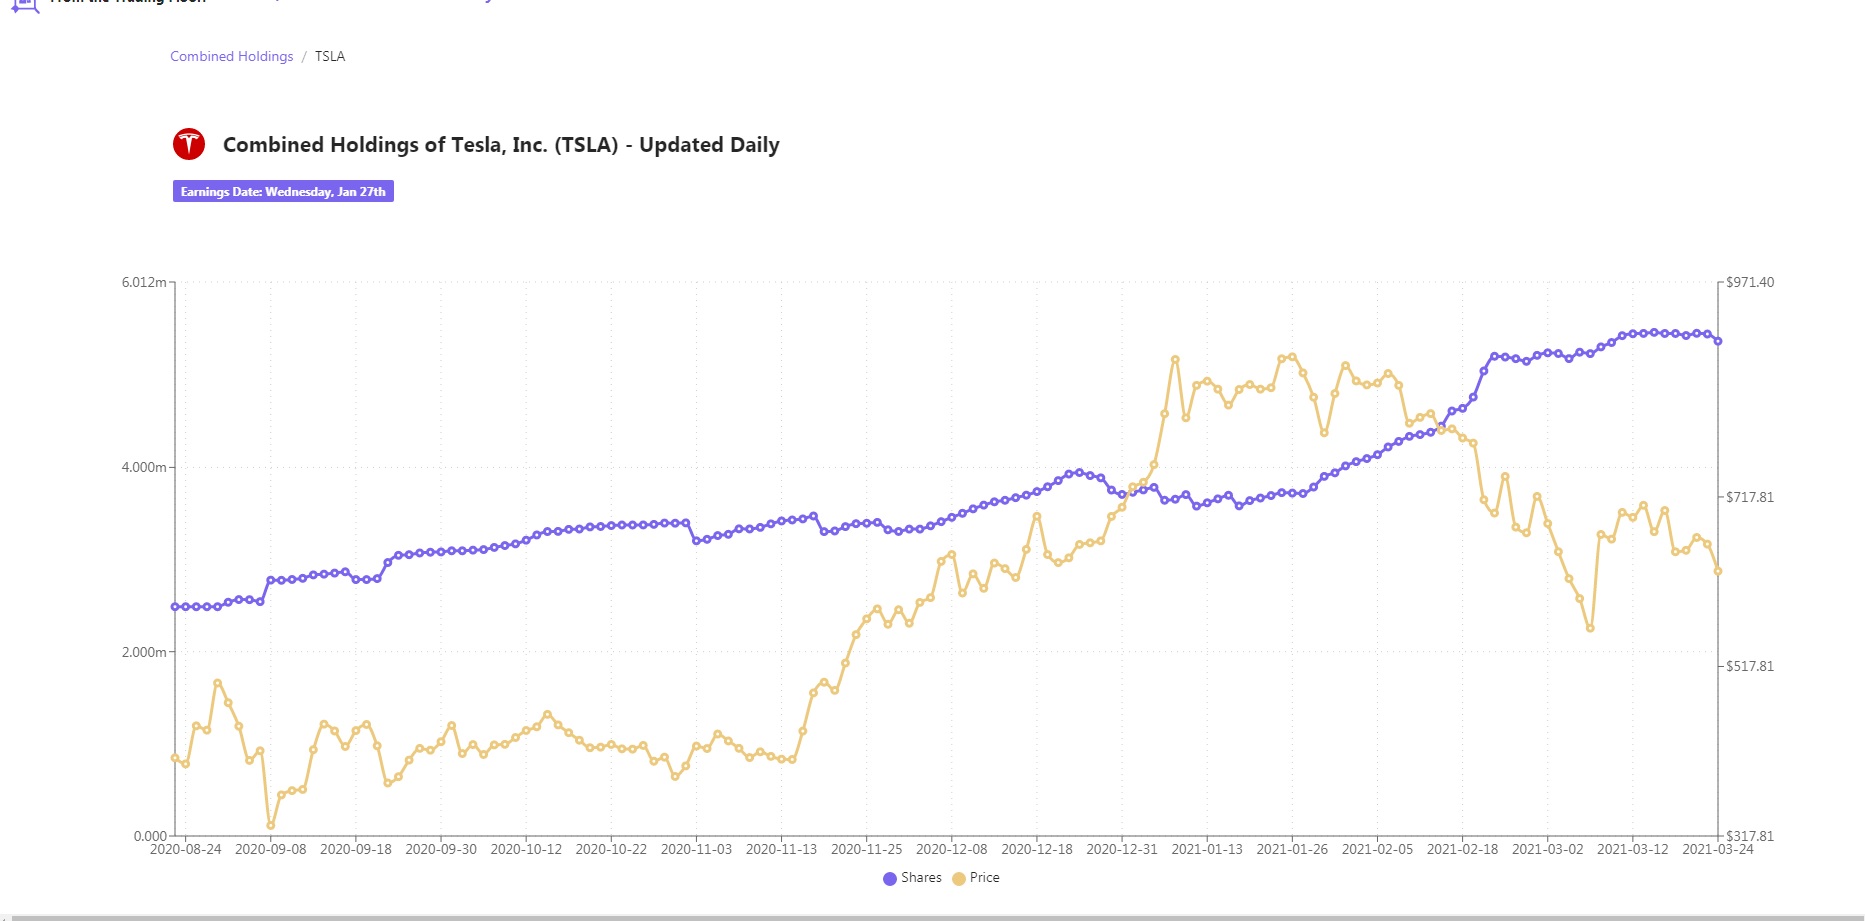The width and height of the screenshot is (1865, 921).
Task: Click the TSLA breadcrumb item
Action: (330, 56)
